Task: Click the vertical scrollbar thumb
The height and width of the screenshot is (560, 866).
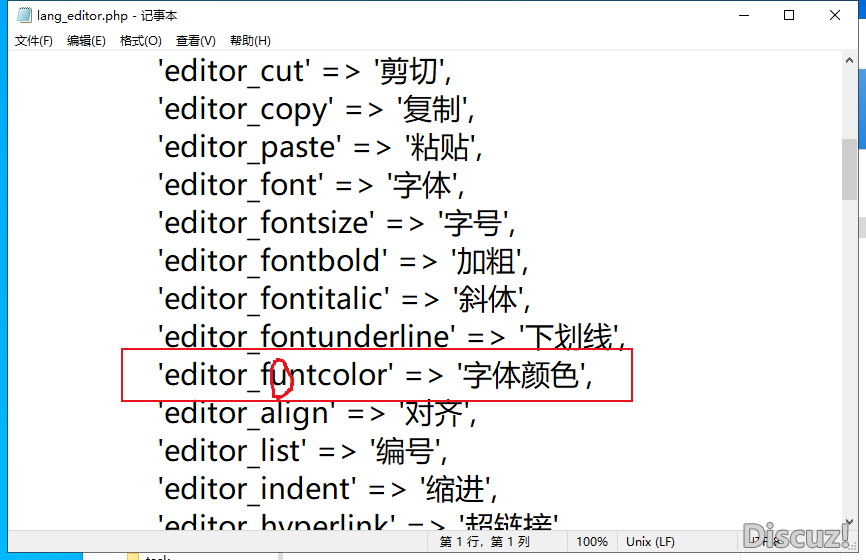Action: coord(849,169)
